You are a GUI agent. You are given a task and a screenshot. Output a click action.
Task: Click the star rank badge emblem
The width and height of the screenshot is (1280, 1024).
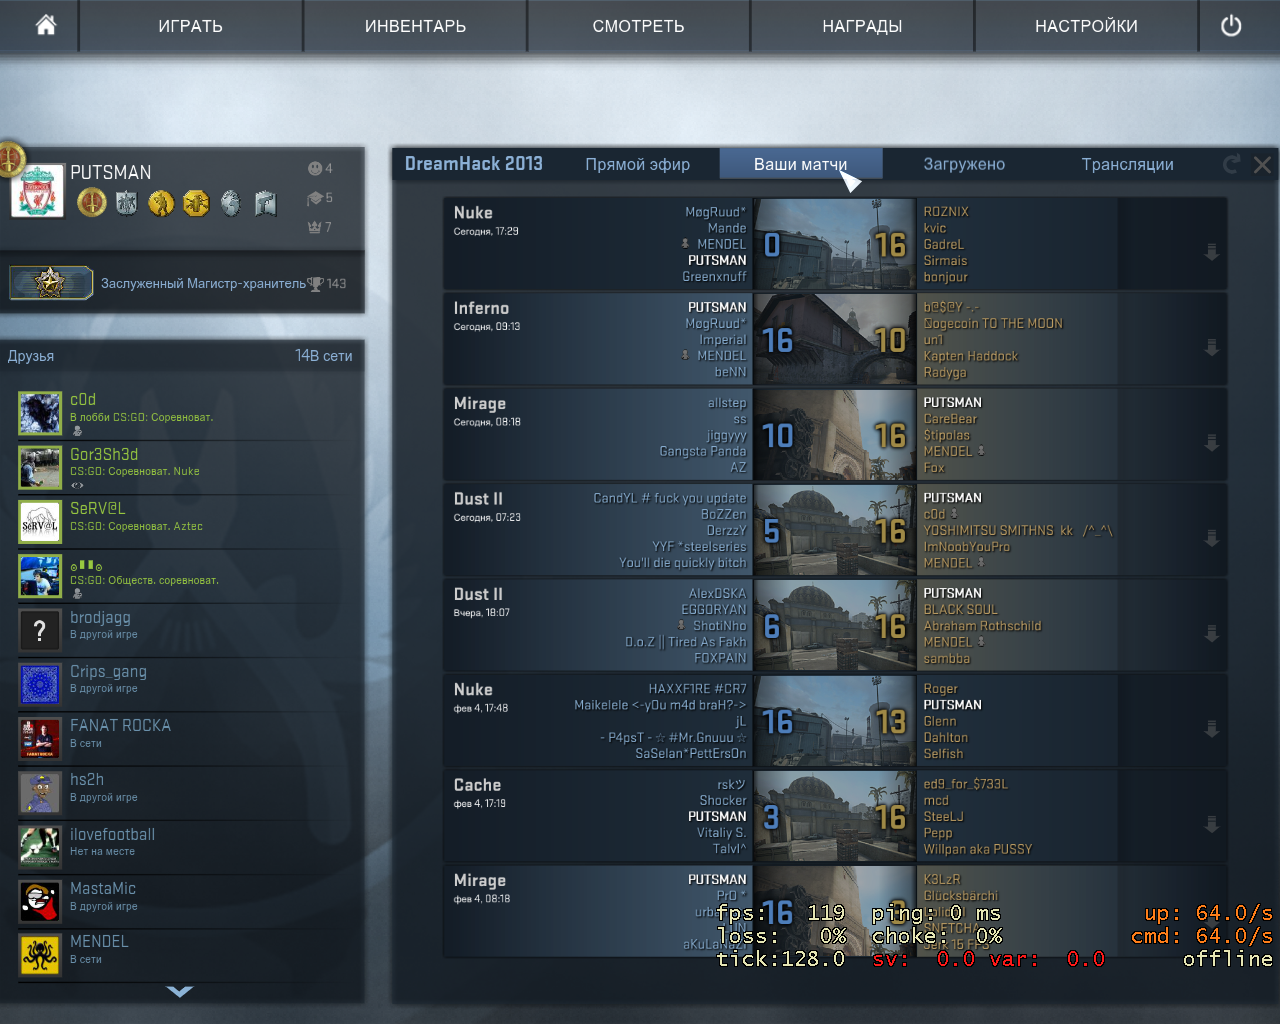pyautogui.click(x=50, y=283)
